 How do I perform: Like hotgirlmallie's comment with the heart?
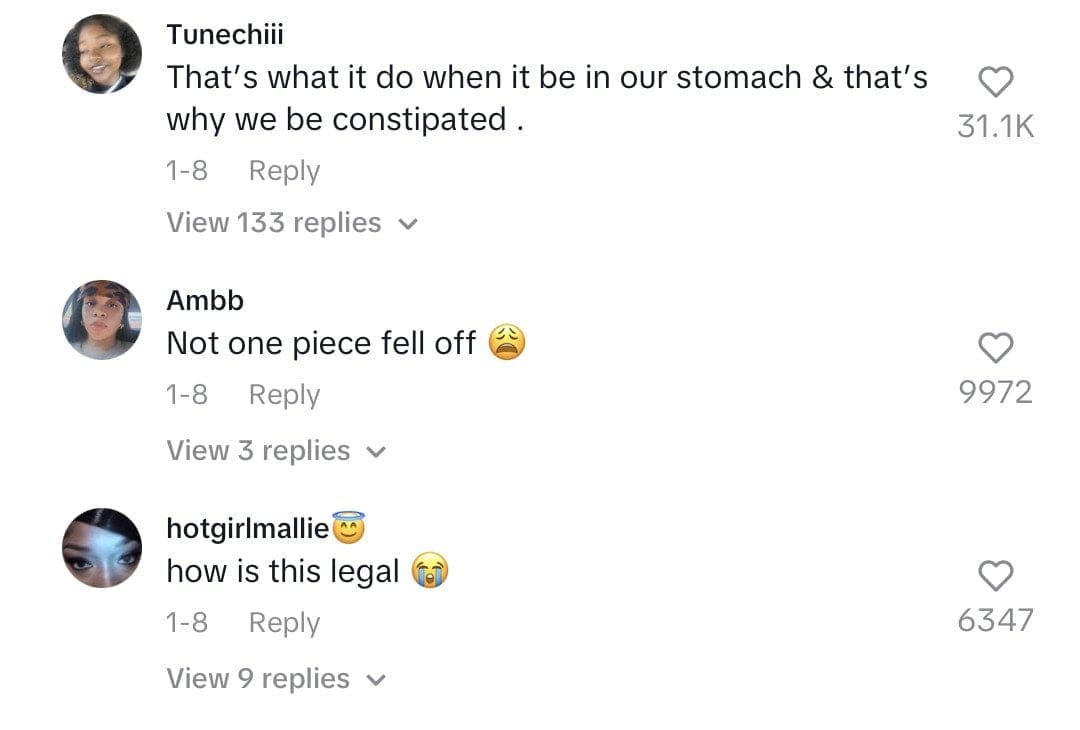pyautogui.click(x=995, y=575)
